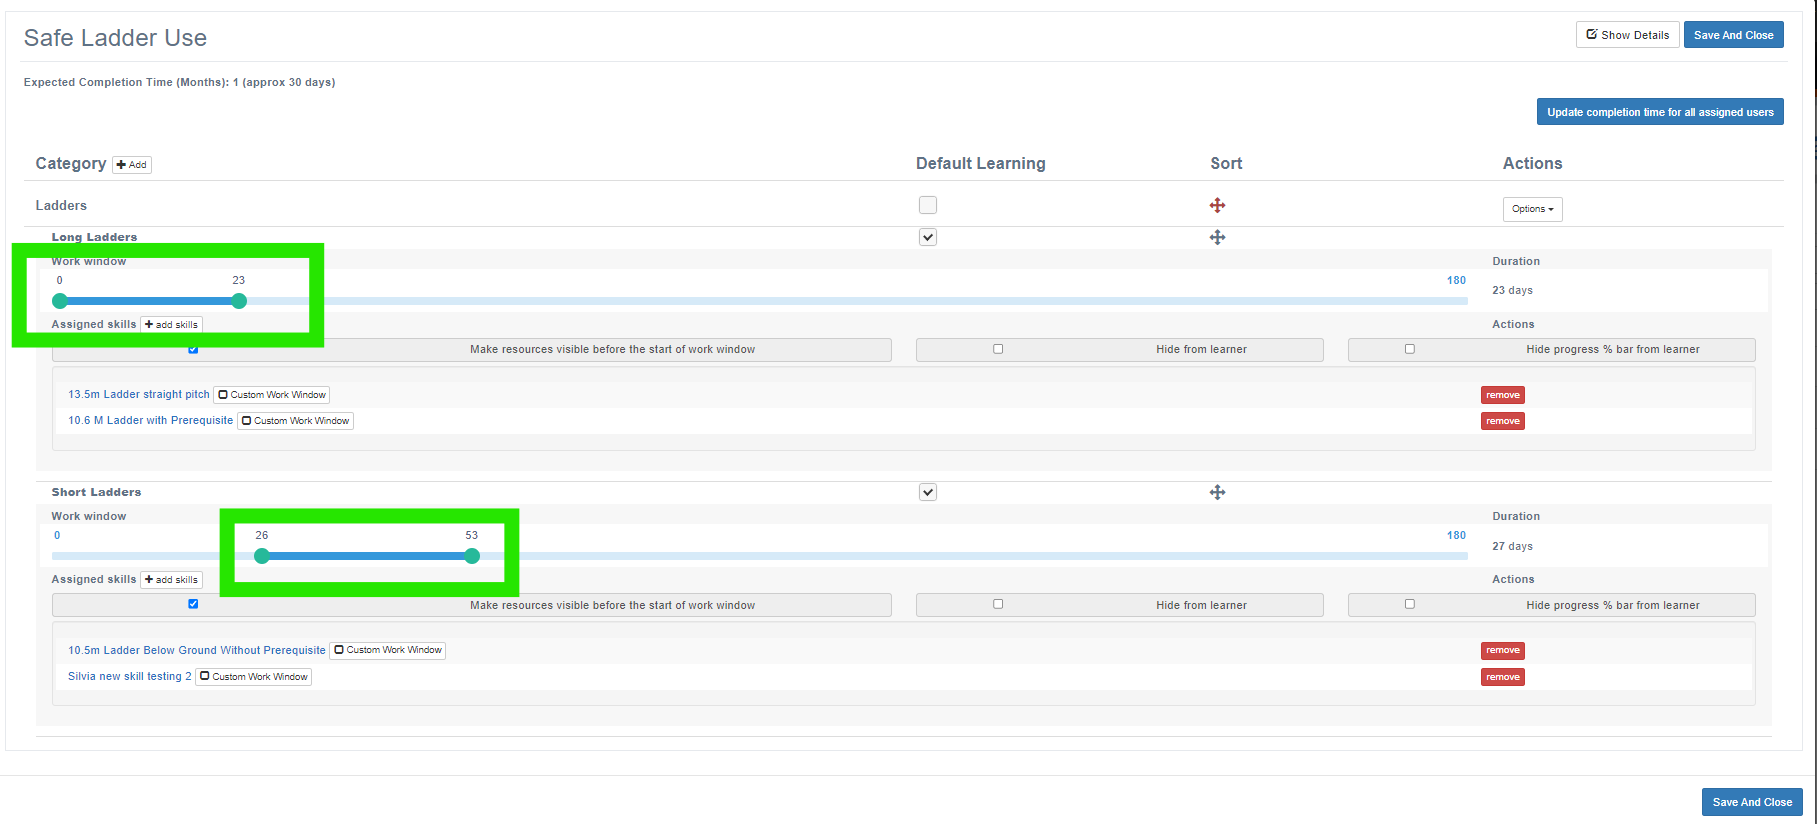Click Save And Close beside Show Details

(x=1733, y=35)
